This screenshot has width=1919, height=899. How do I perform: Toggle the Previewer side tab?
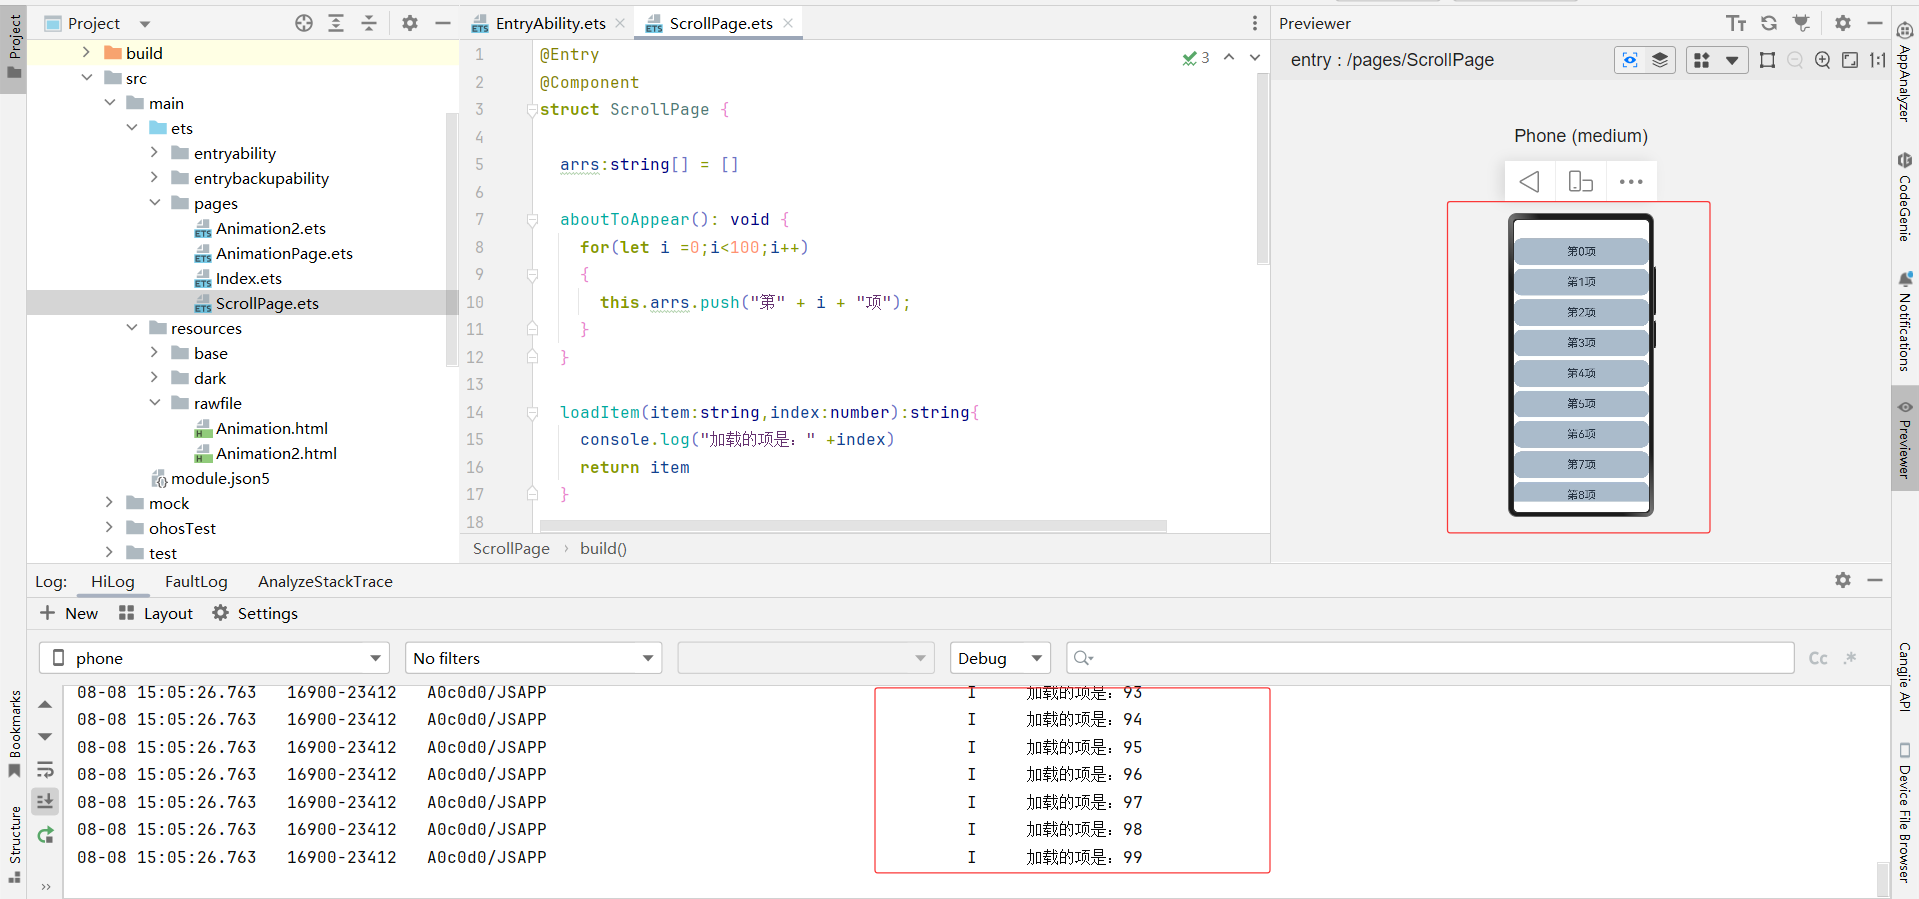1905,438
